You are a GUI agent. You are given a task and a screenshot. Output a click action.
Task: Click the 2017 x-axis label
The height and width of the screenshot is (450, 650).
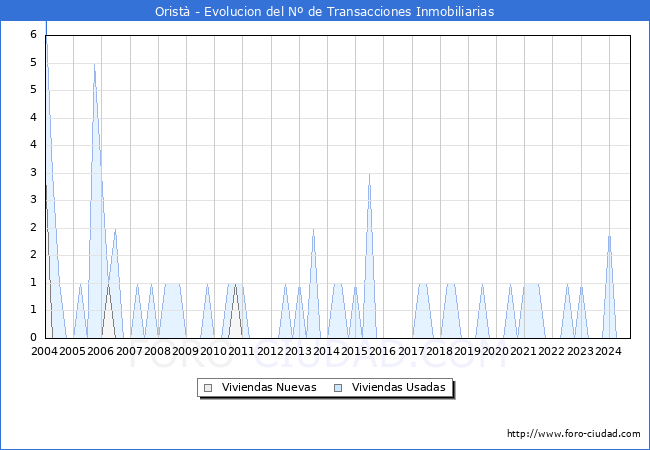coord(411,351)
